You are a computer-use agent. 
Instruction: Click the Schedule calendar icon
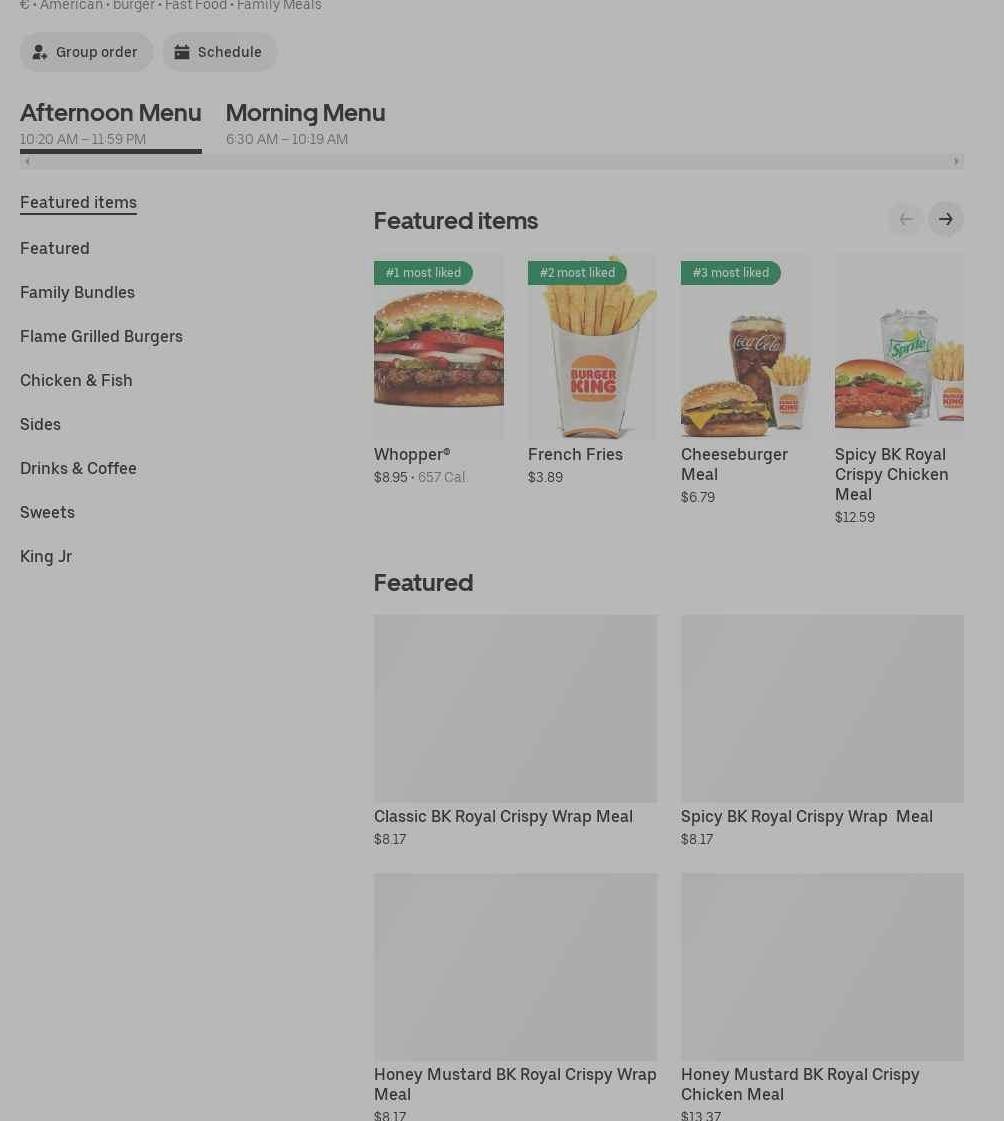click(182, 52)
